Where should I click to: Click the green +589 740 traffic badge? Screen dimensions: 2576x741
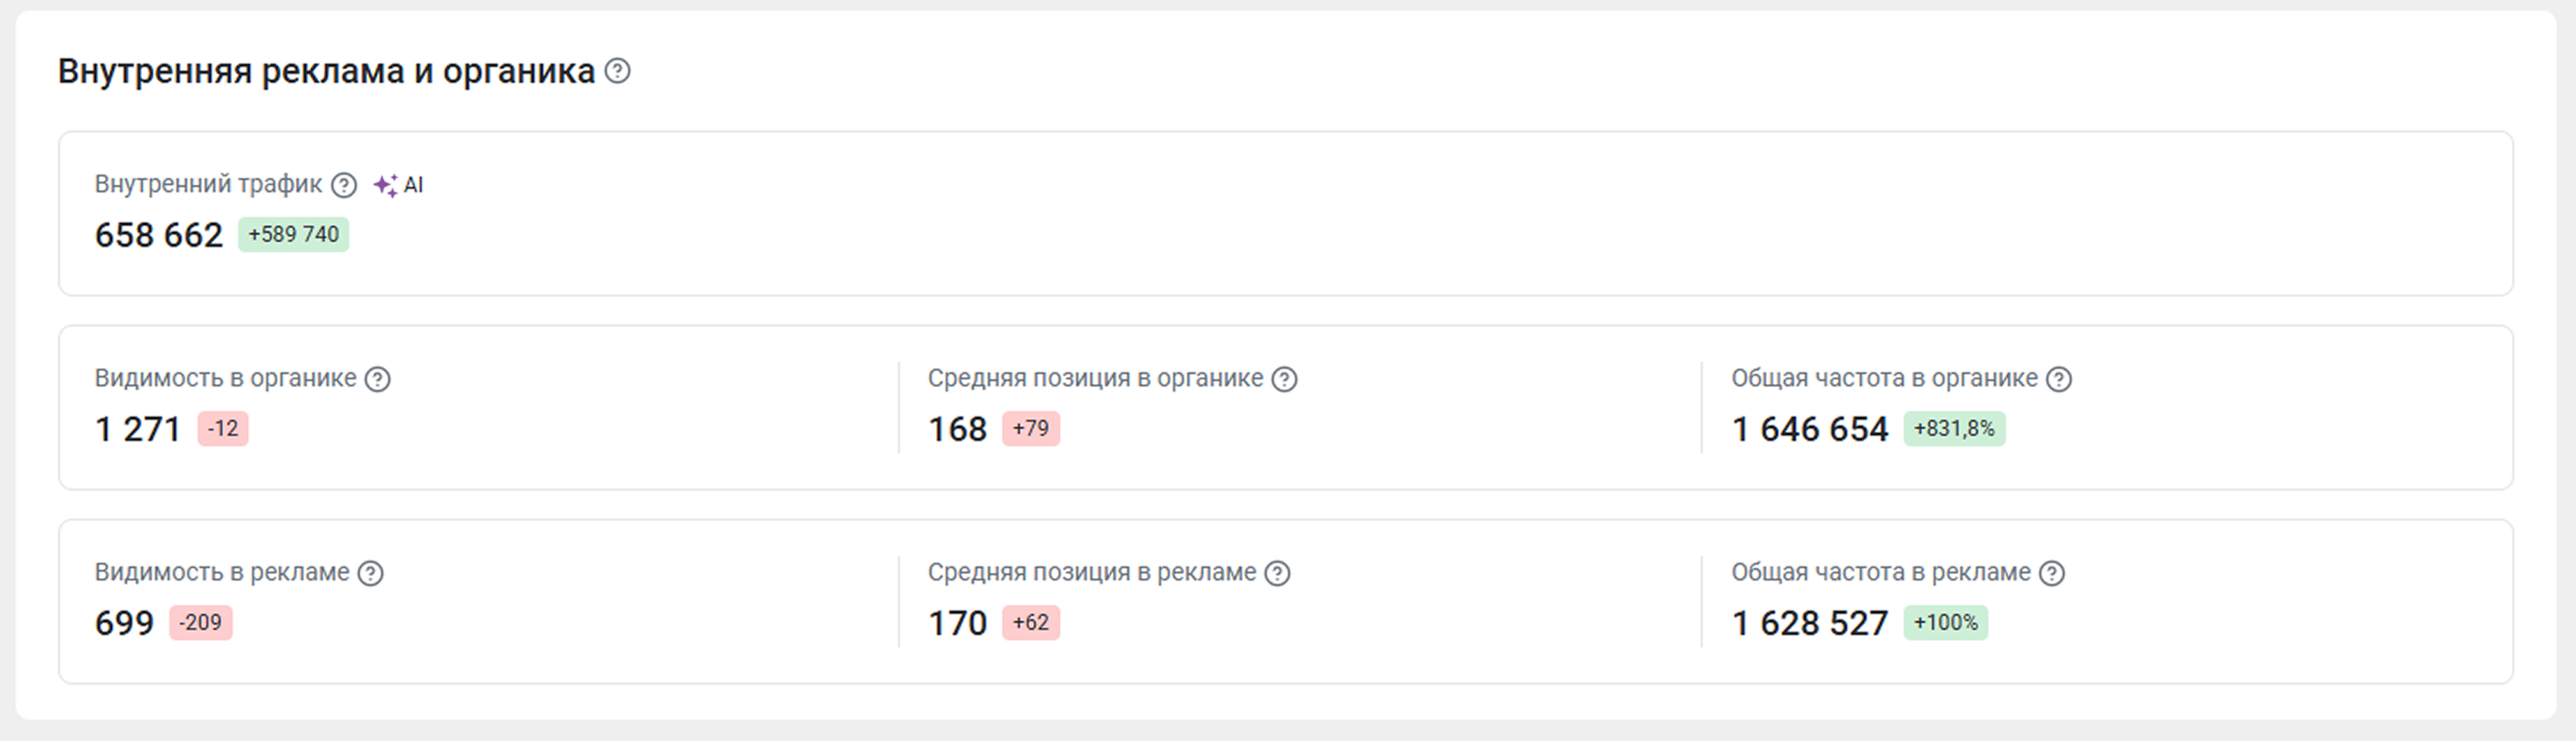(293, 235)
